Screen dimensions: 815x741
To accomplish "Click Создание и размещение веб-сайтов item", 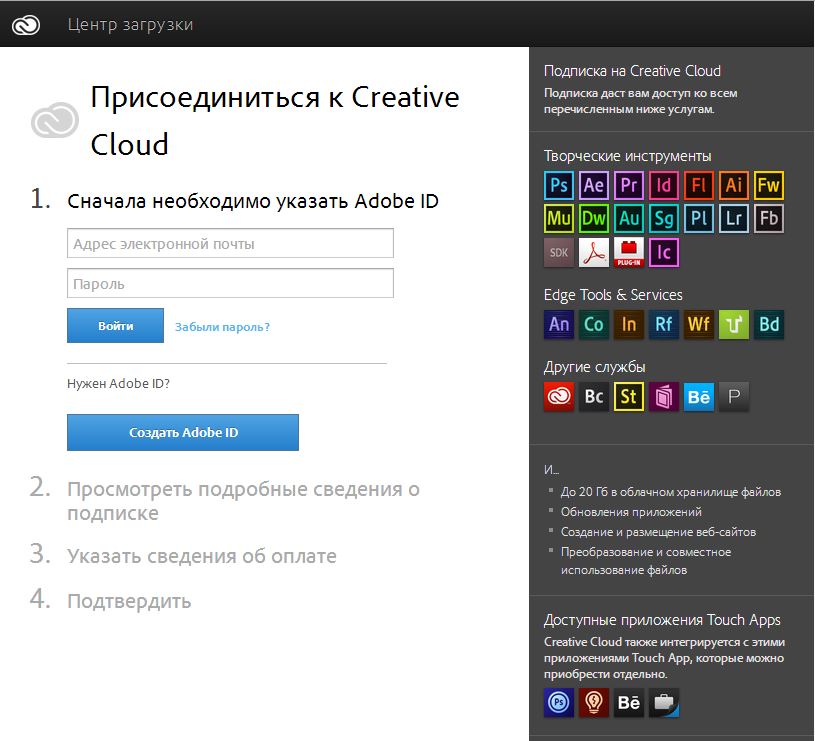I will 658,532.
